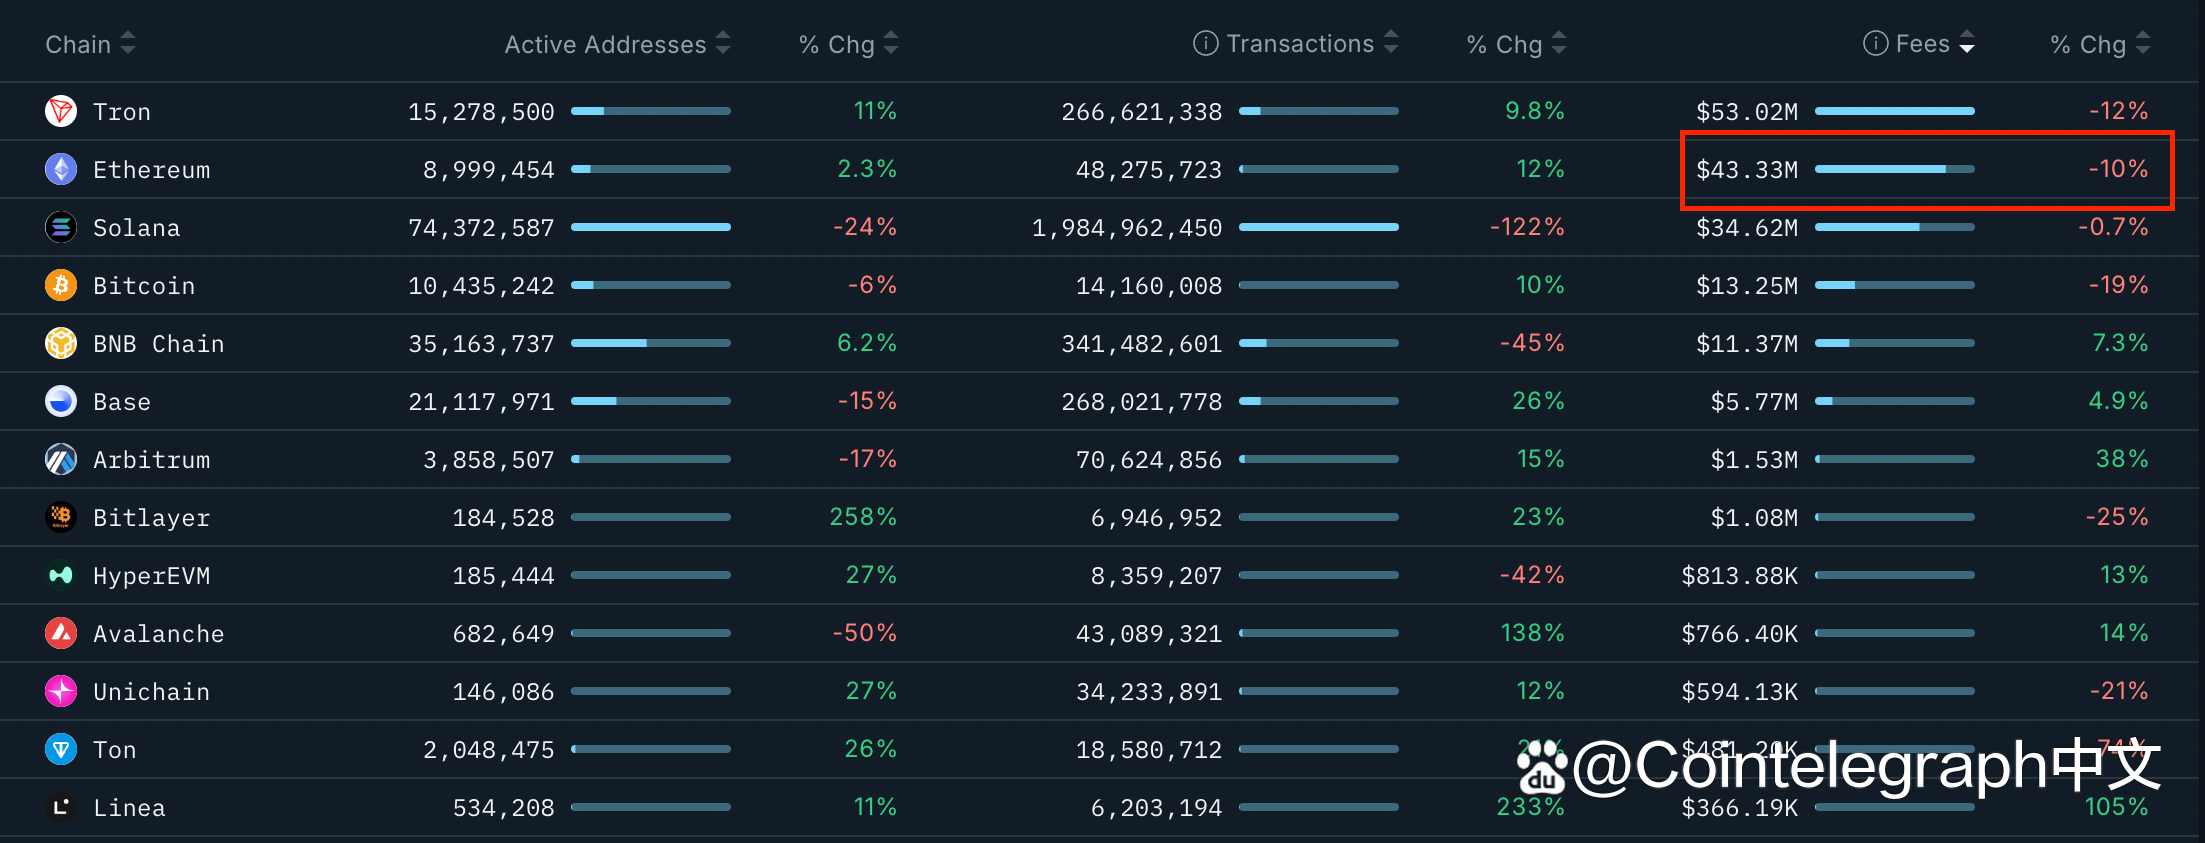This screenshot has height=843, width=2205.
Task: Click Solana's active addresses progress bar
Action: (650, 227)
